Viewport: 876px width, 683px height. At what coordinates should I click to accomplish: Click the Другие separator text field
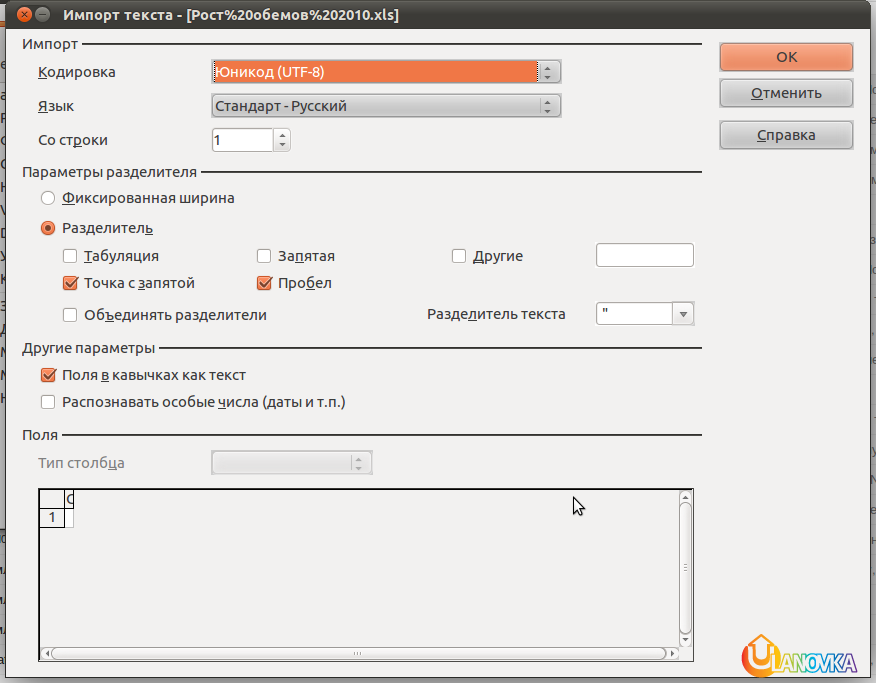pyautogui.click(x=644, y=256)
